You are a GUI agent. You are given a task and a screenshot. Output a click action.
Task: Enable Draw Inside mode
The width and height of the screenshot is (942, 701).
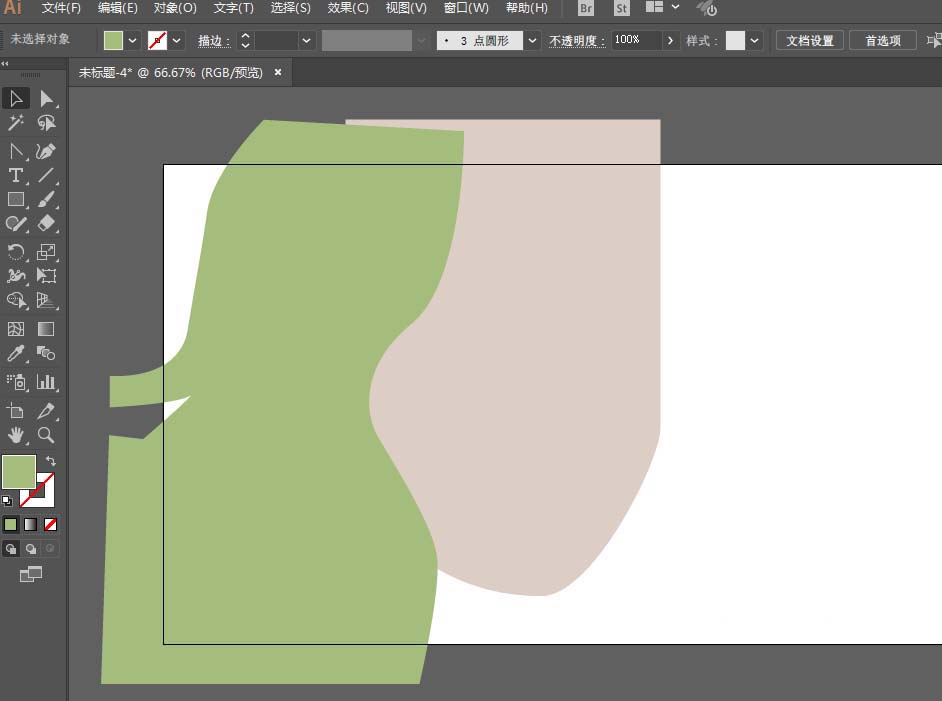tap(50, 548)
